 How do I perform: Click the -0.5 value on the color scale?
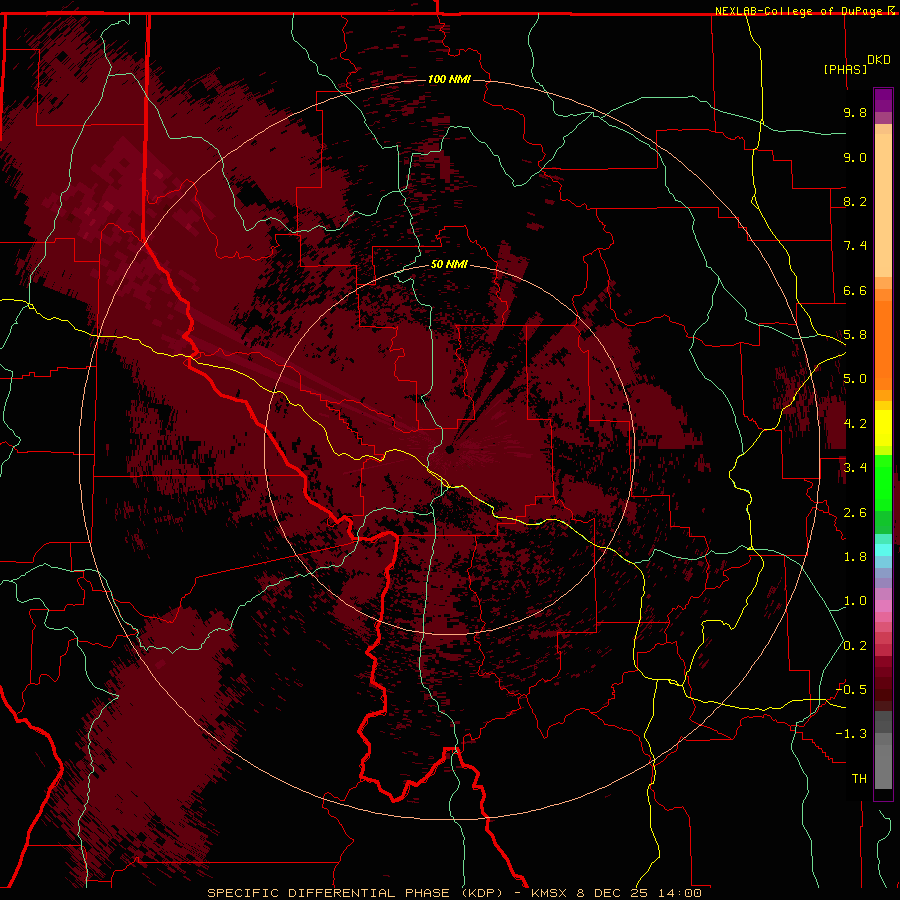851,690
